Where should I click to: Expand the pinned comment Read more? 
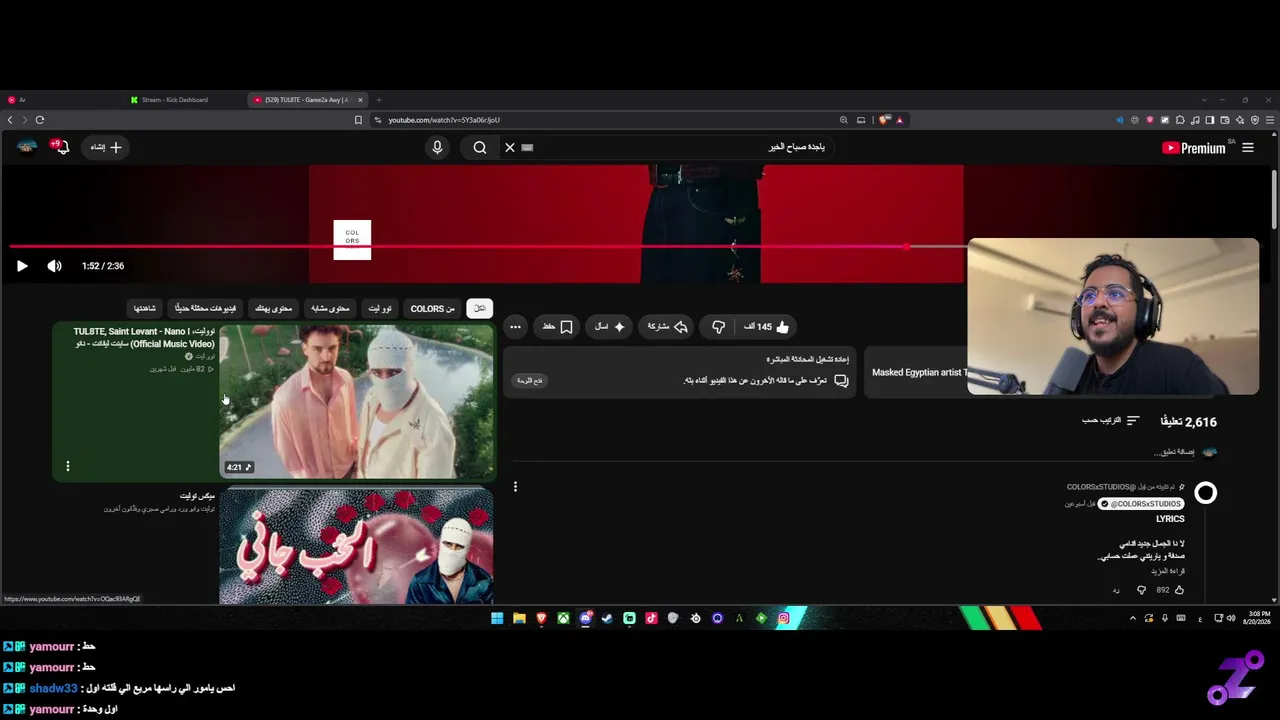1168,571
